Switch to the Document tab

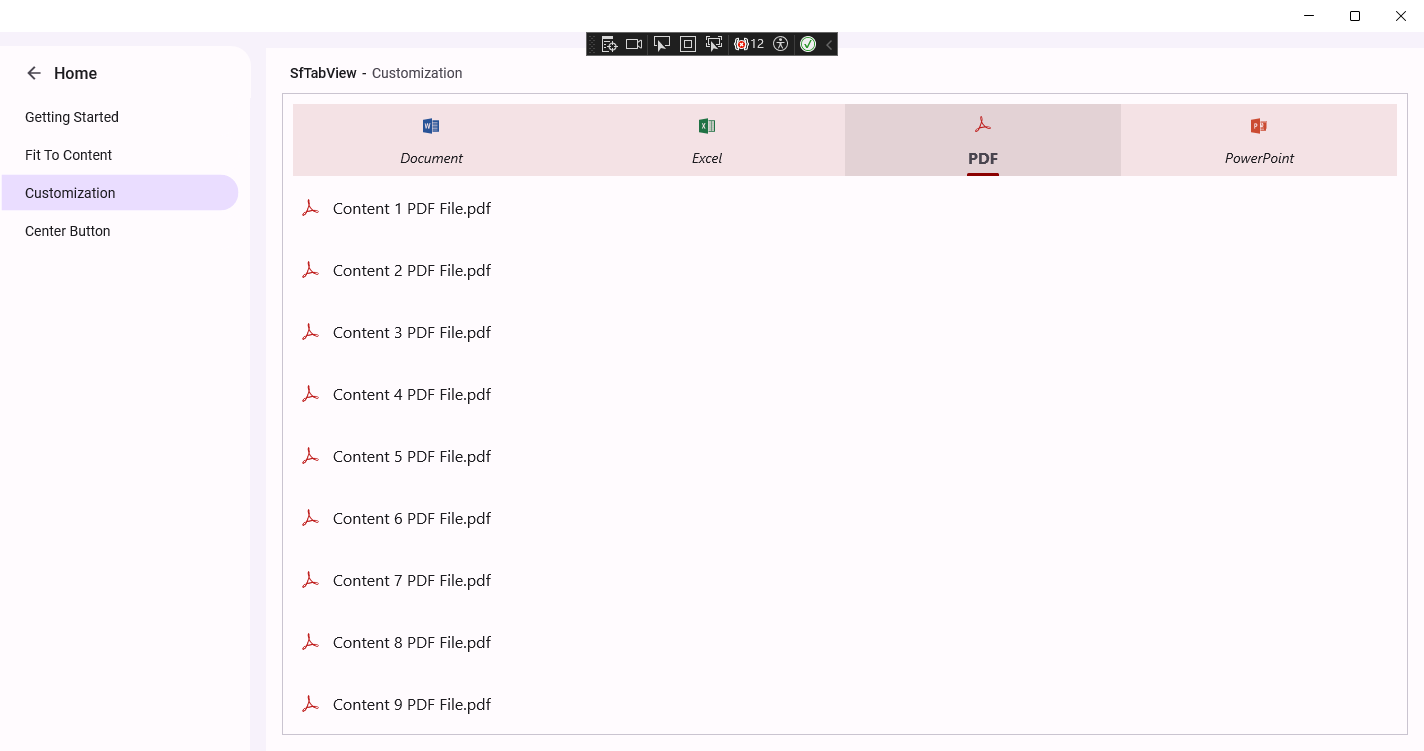click(x=431, y=140)
